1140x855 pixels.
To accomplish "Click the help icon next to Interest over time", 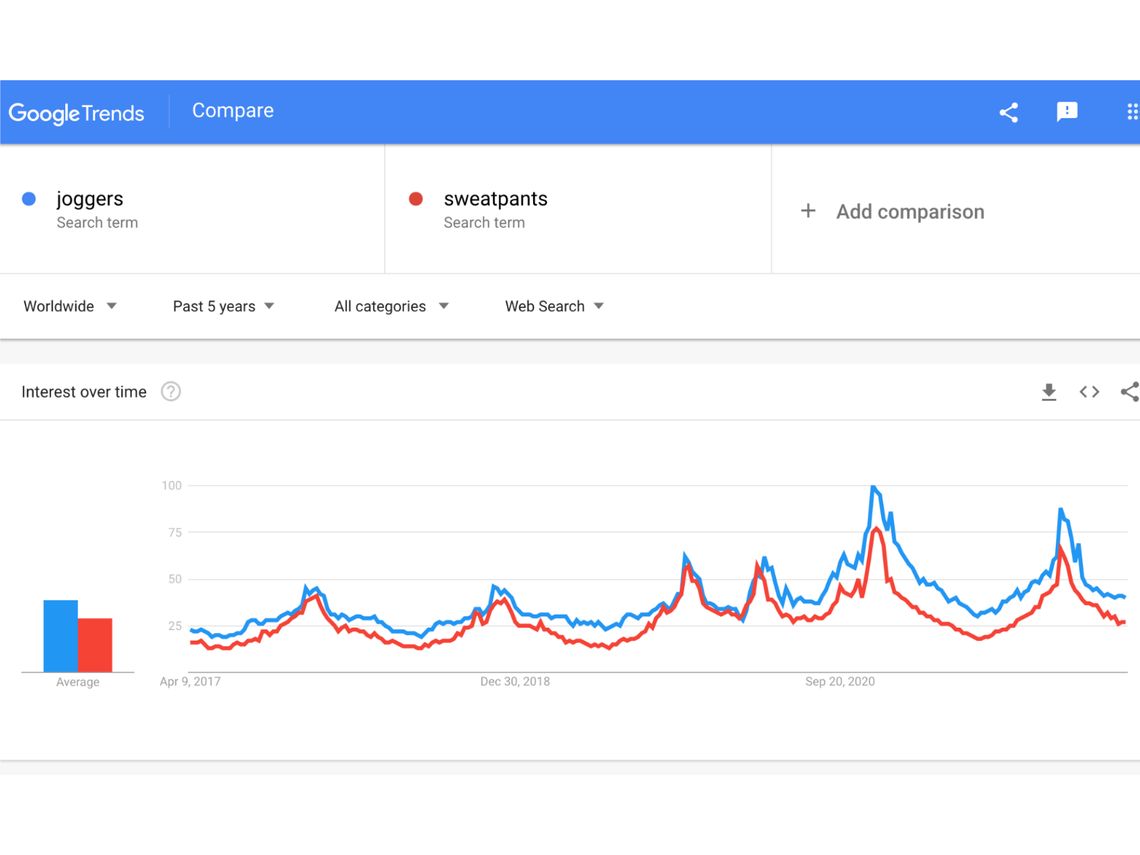I will (171, 392).
